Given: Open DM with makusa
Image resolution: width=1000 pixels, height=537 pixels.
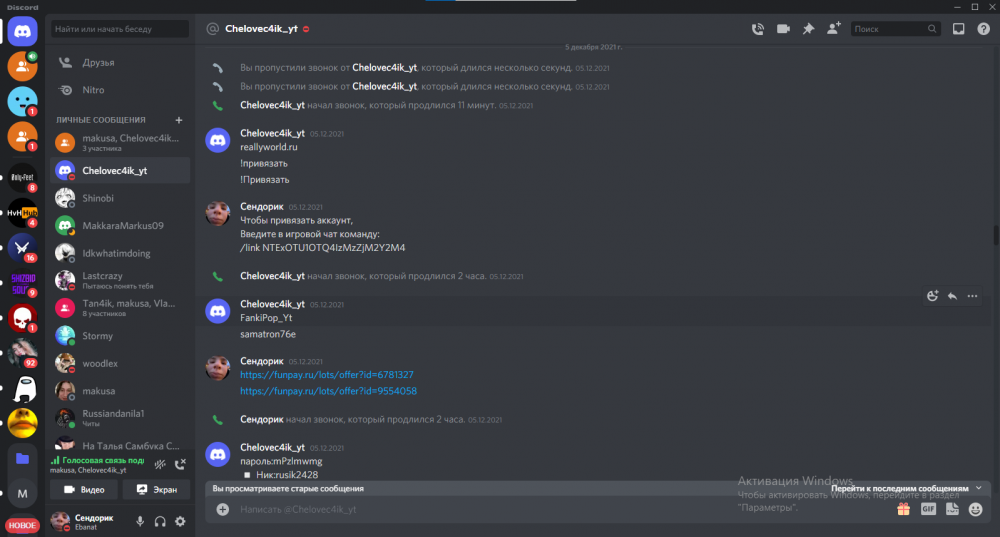Looking at the screenshot, I should coord(120,391).
